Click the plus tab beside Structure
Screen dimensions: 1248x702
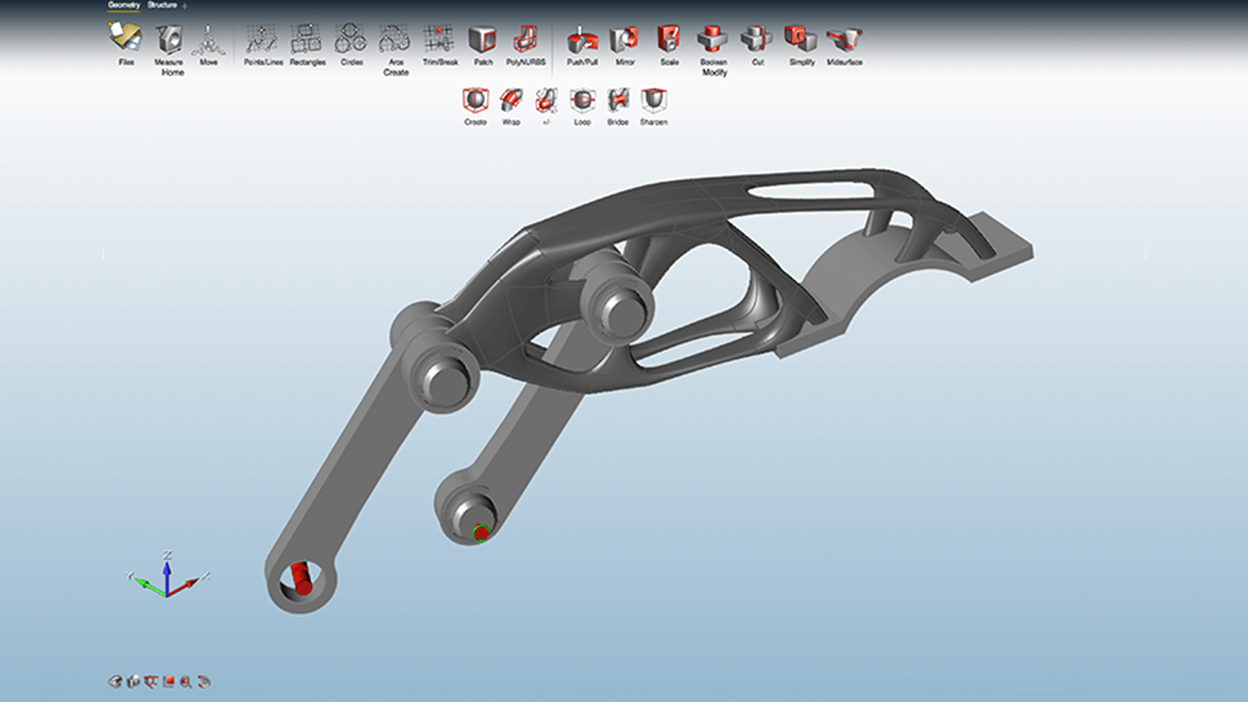coord(185,6)
